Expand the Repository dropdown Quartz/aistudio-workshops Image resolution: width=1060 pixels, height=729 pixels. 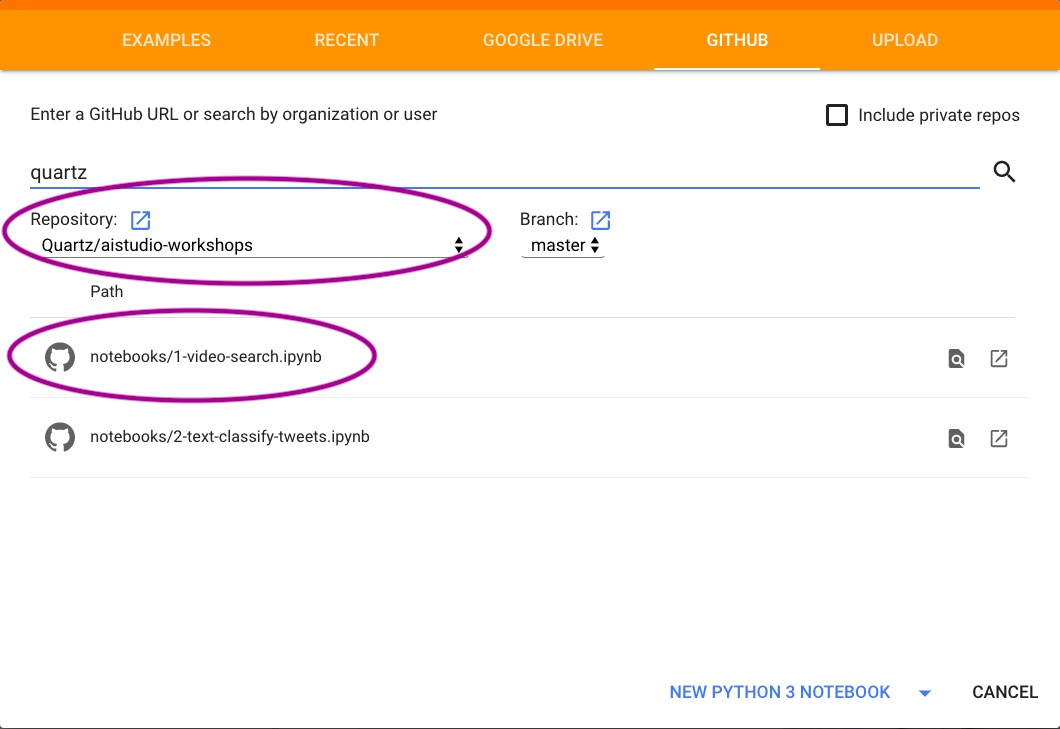249,245
